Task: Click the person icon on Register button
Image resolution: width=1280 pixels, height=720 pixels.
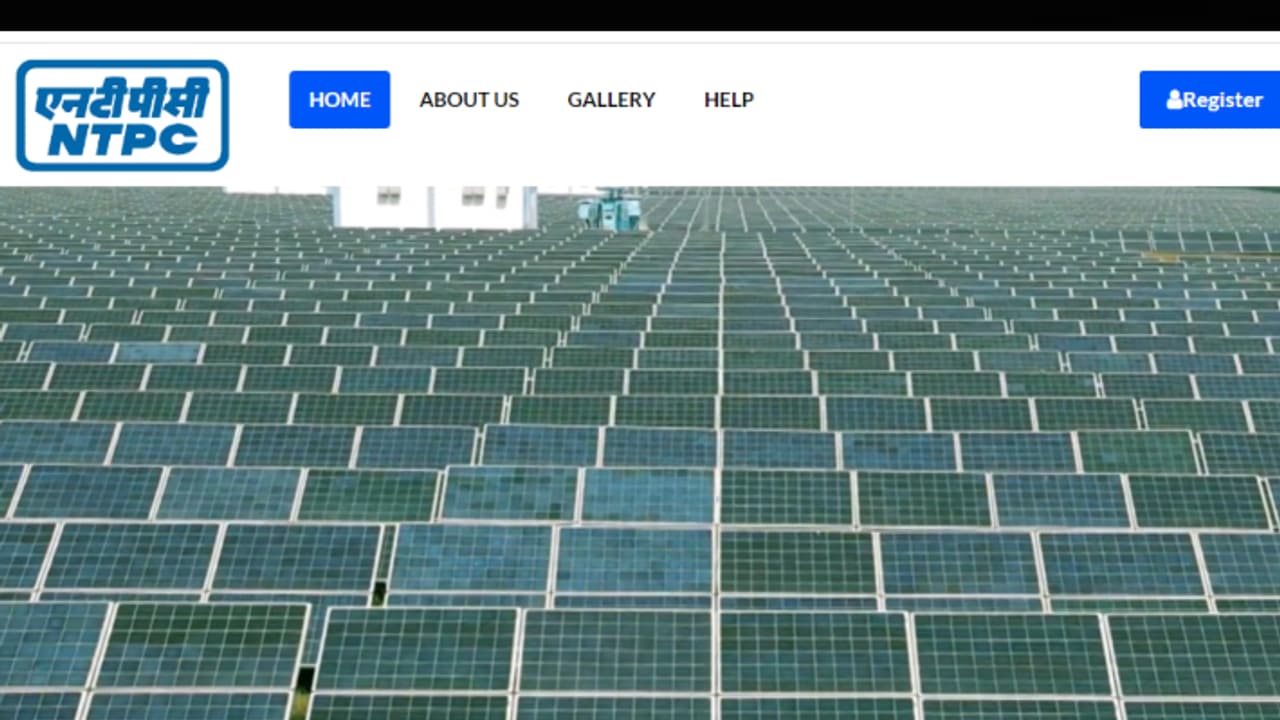Action: click(x=1174, y=100)
